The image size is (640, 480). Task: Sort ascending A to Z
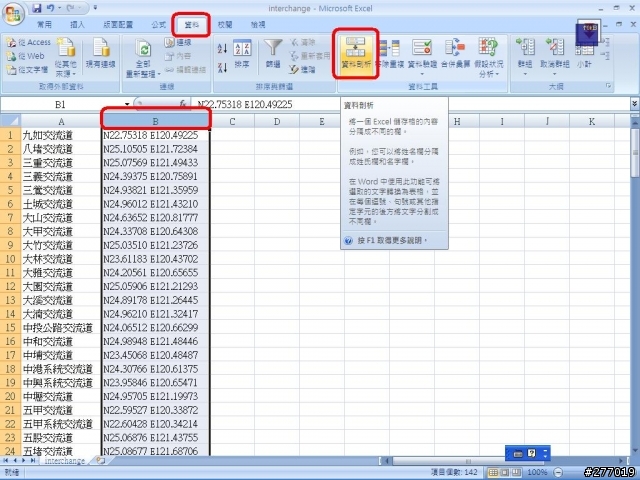[x=222, y=49]
